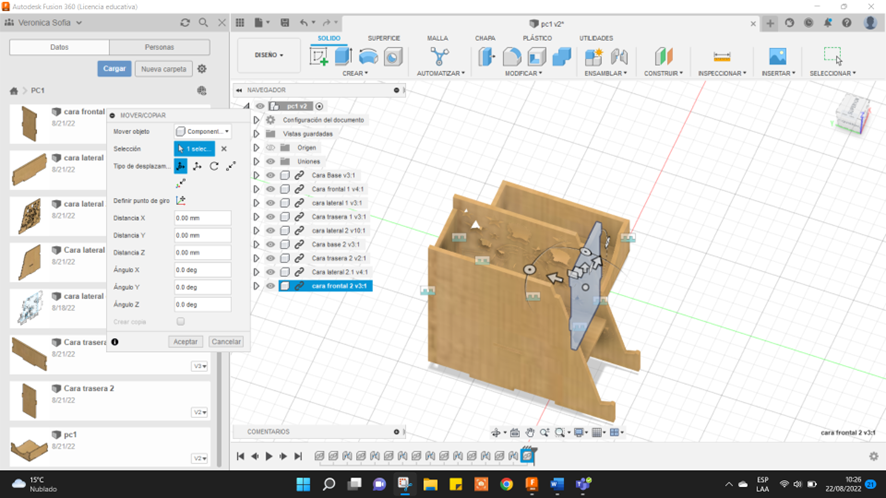
Task: Choose Point to Point displacement type
Action: point(231,166)
